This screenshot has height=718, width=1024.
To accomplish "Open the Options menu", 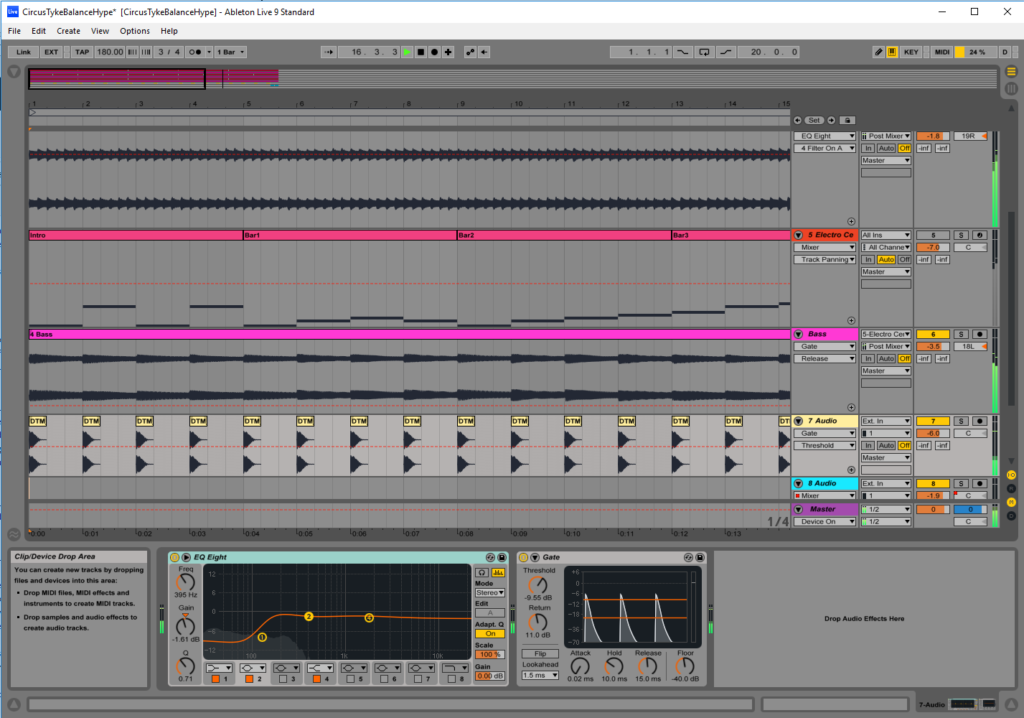I will coord(135,31).
